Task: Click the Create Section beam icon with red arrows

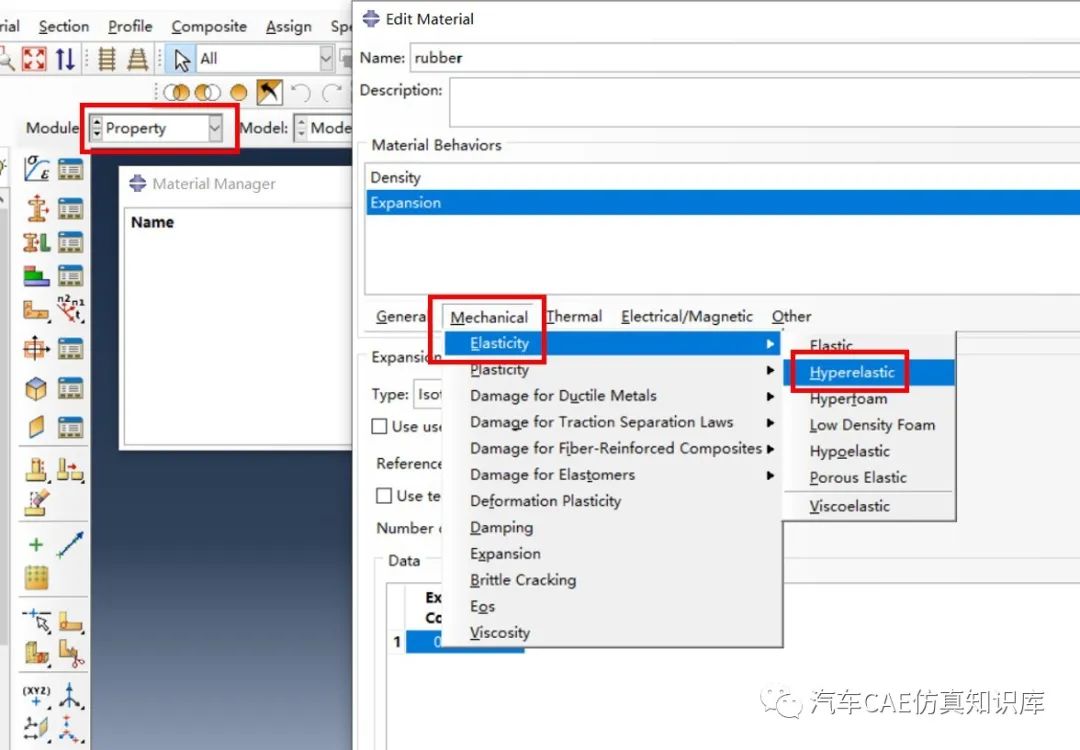Action: (37, 208)
